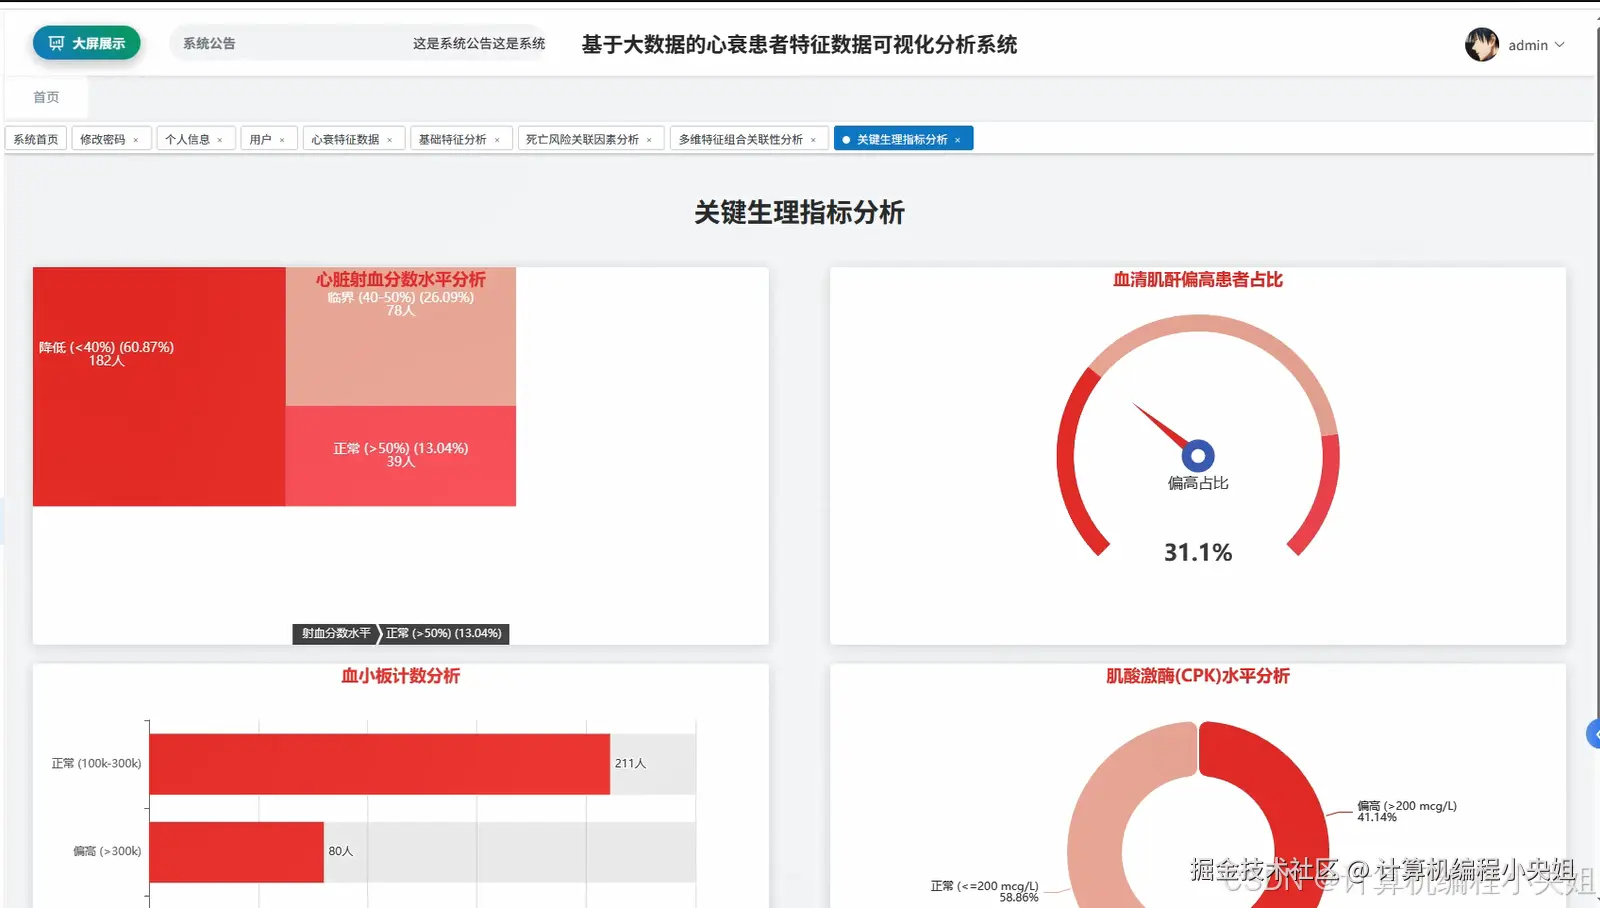Switch to the 用户 tab
The height and width of the screenshot is (908, 1600).
coord(262,138)
